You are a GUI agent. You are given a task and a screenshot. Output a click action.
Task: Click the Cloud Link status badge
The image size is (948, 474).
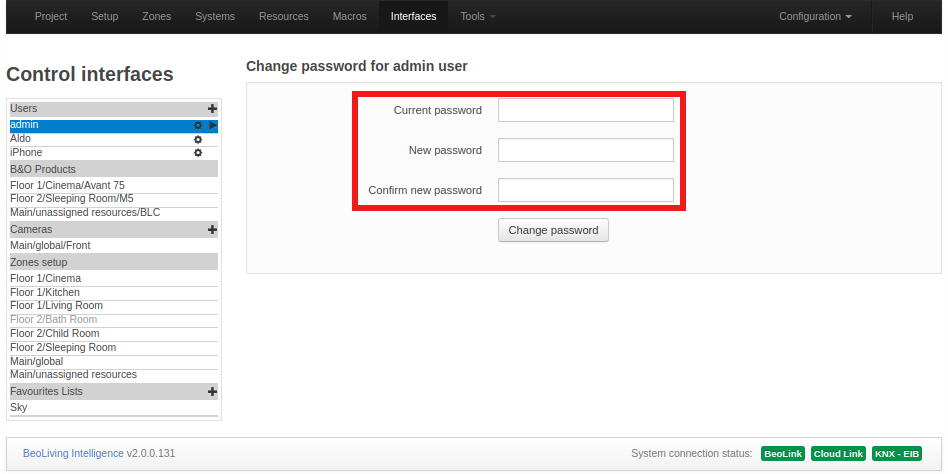838,453
